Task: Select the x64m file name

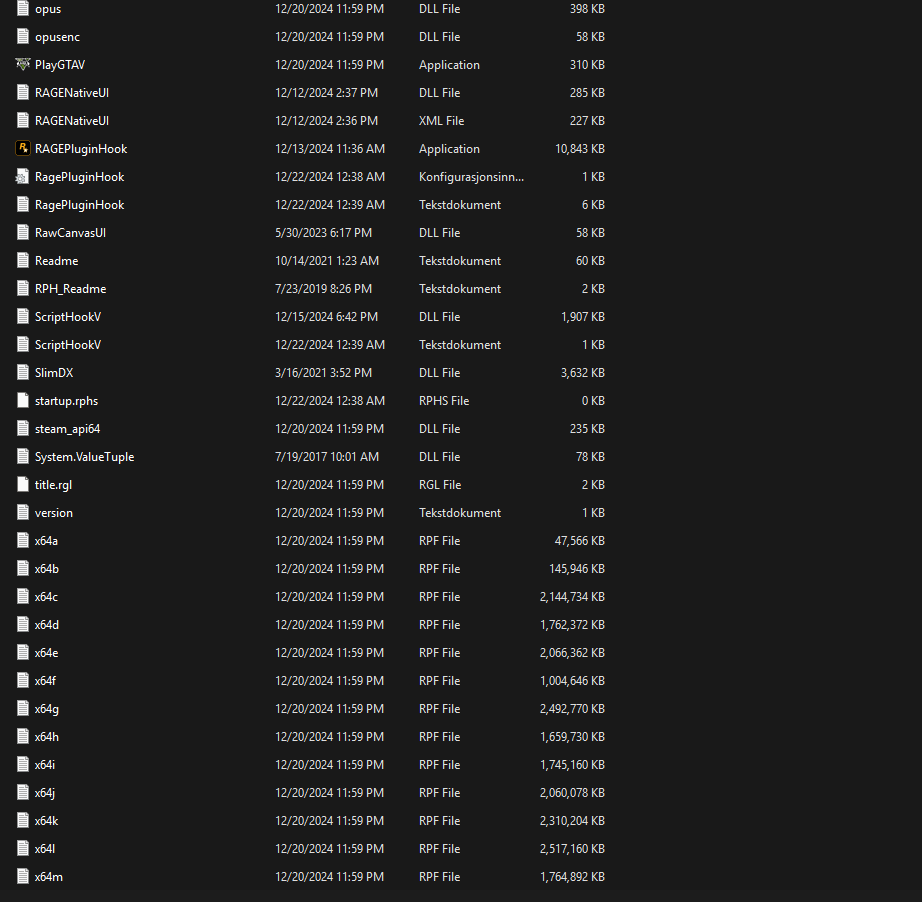Action: 48,877
